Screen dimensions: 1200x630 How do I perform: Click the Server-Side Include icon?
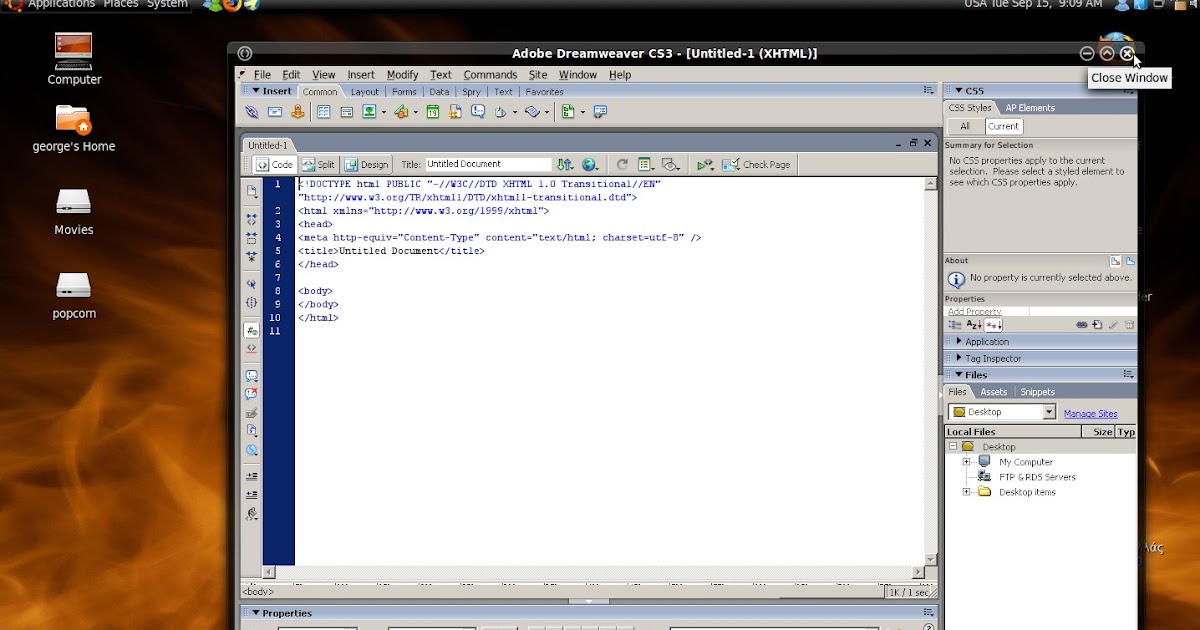[x=455, y=112]
